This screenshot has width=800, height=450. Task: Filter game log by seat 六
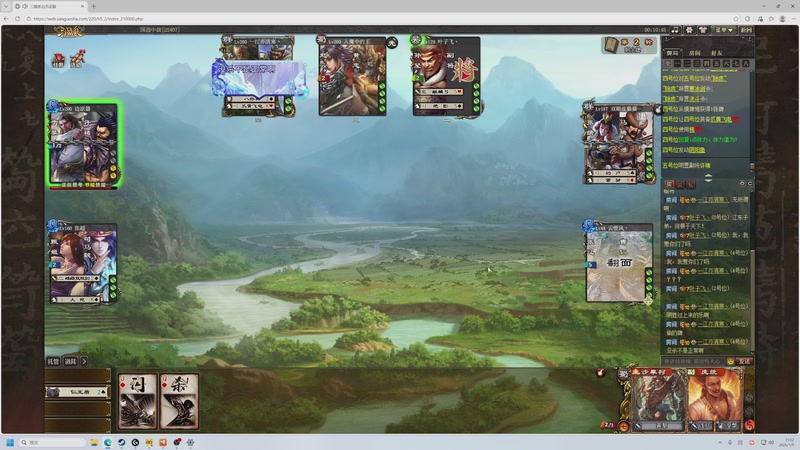pos(726,63)
